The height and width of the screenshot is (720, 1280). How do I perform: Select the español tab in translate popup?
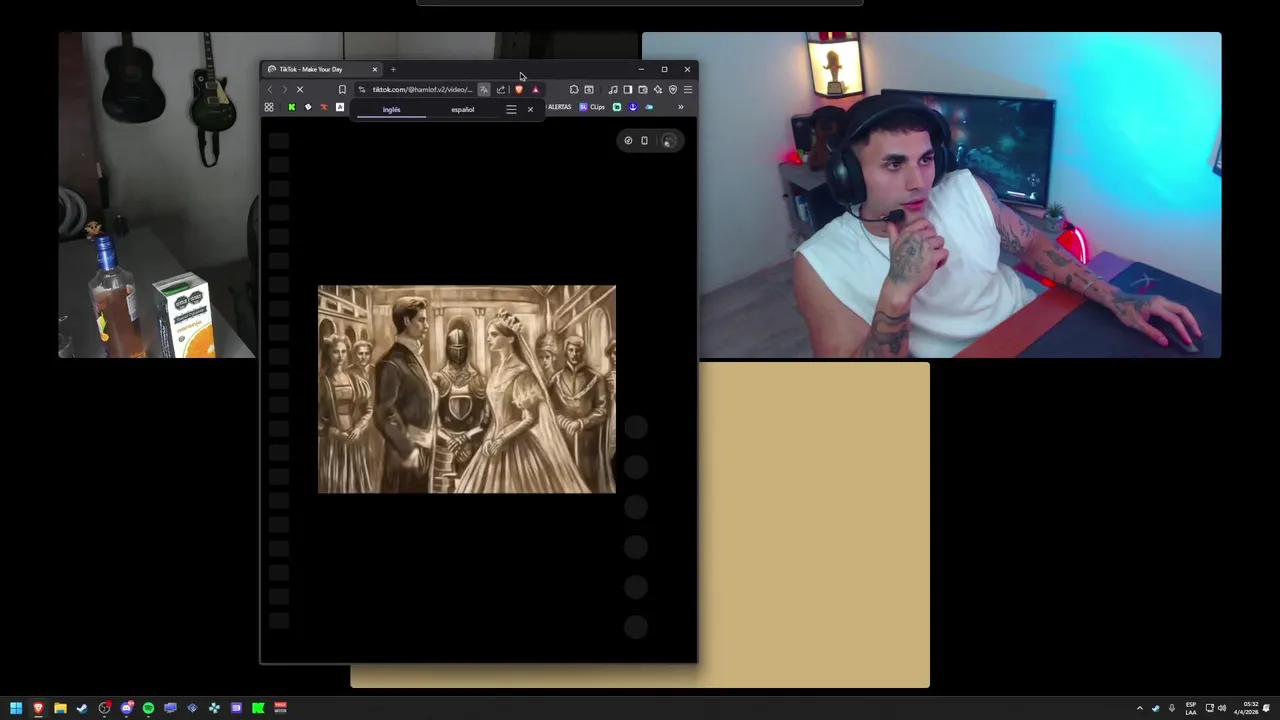[x=463, y=110]
